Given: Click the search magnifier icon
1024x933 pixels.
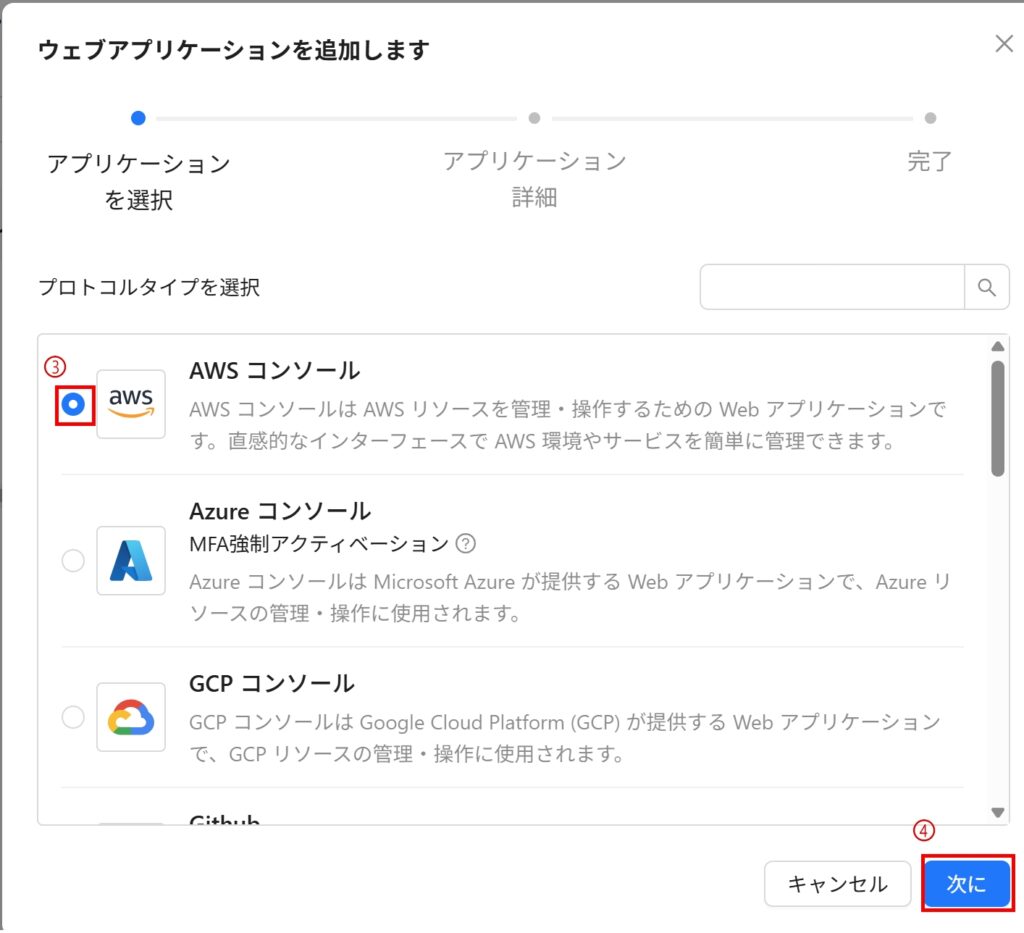Looking at the screenshot, I should 986,288.
